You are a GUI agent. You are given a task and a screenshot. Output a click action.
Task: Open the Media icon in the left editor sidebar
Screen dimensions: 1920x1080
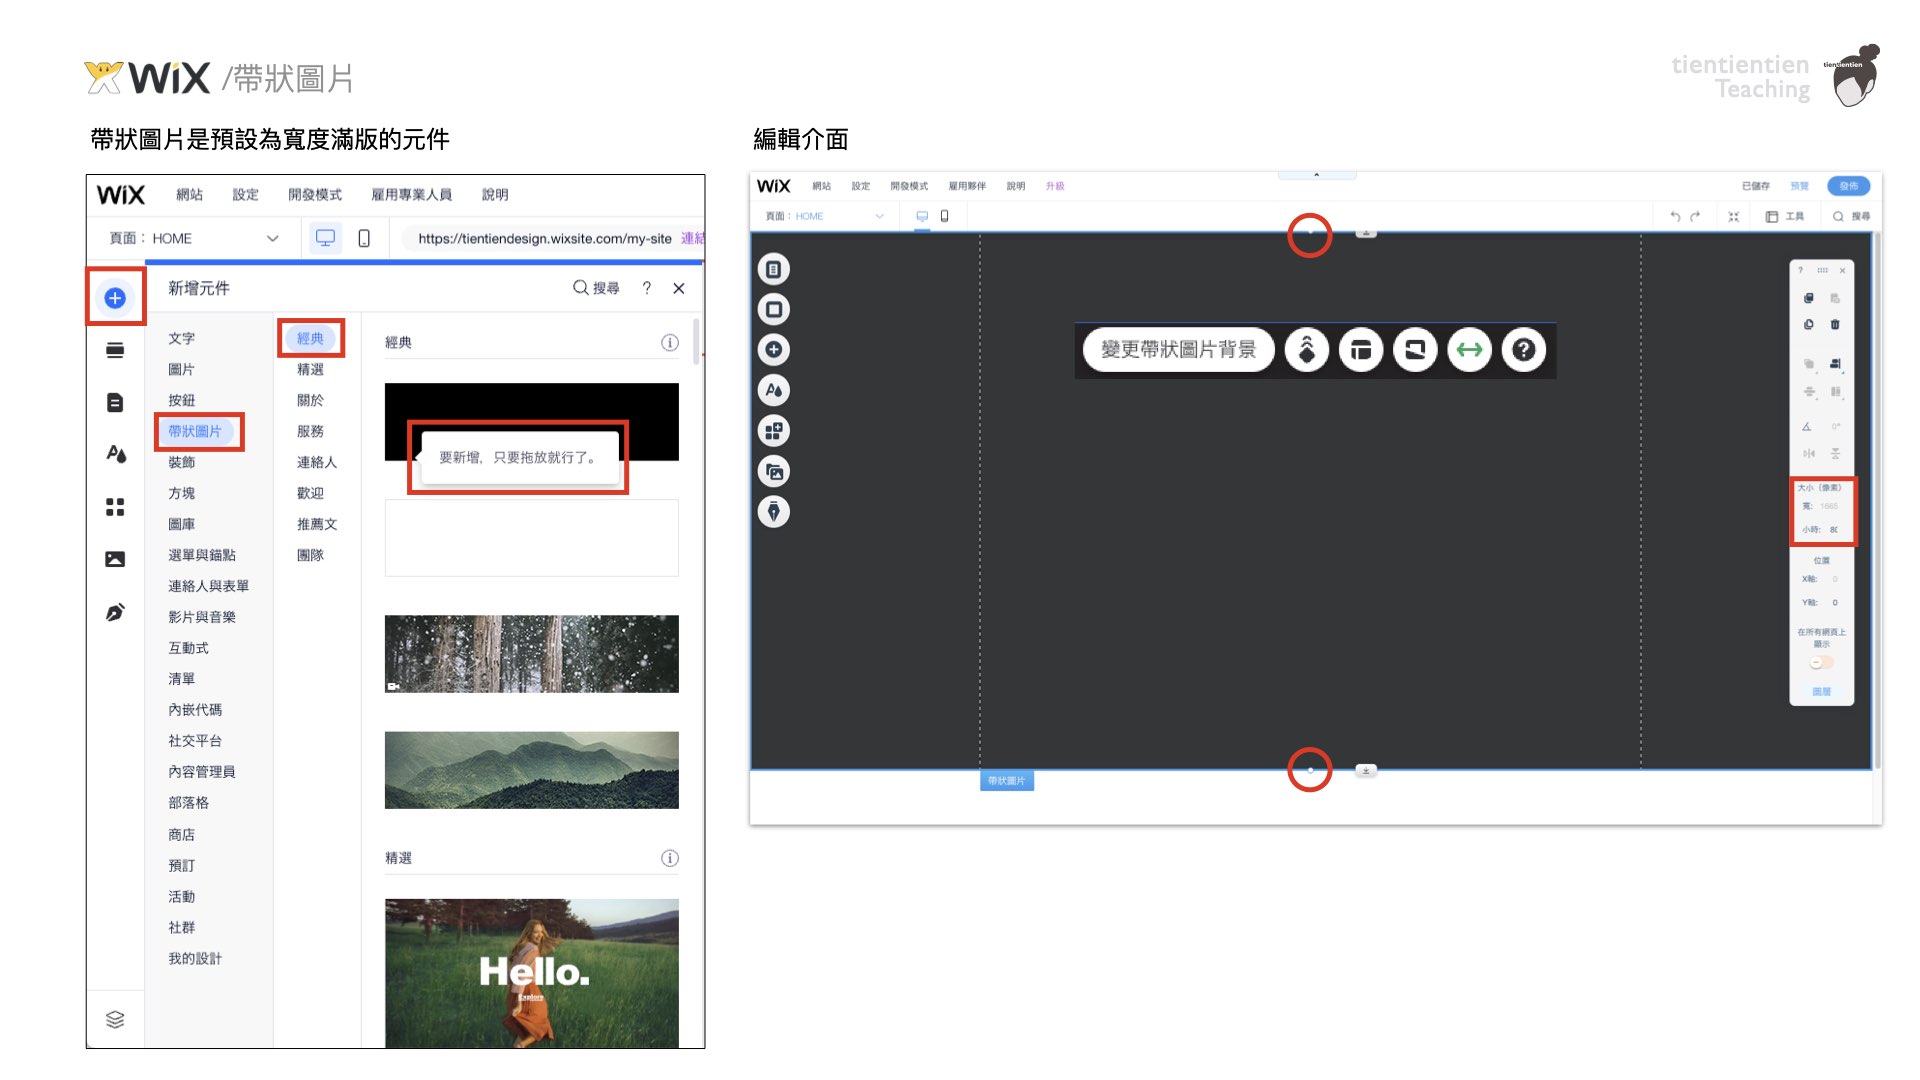(115, 559)
